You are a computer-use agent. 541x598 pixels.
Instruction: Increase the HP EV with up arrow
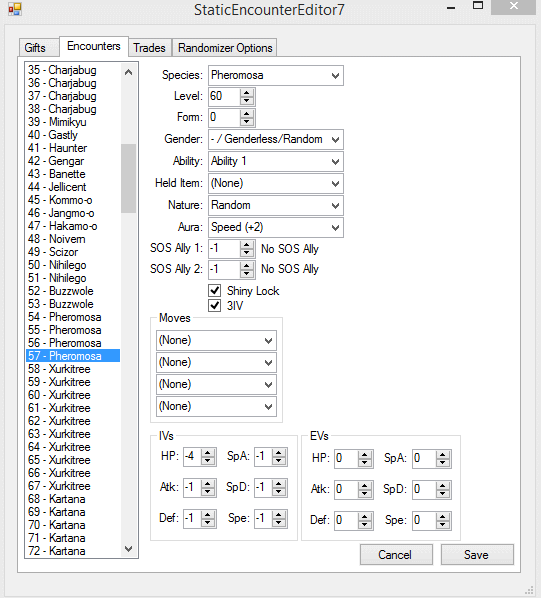(365, 455)
